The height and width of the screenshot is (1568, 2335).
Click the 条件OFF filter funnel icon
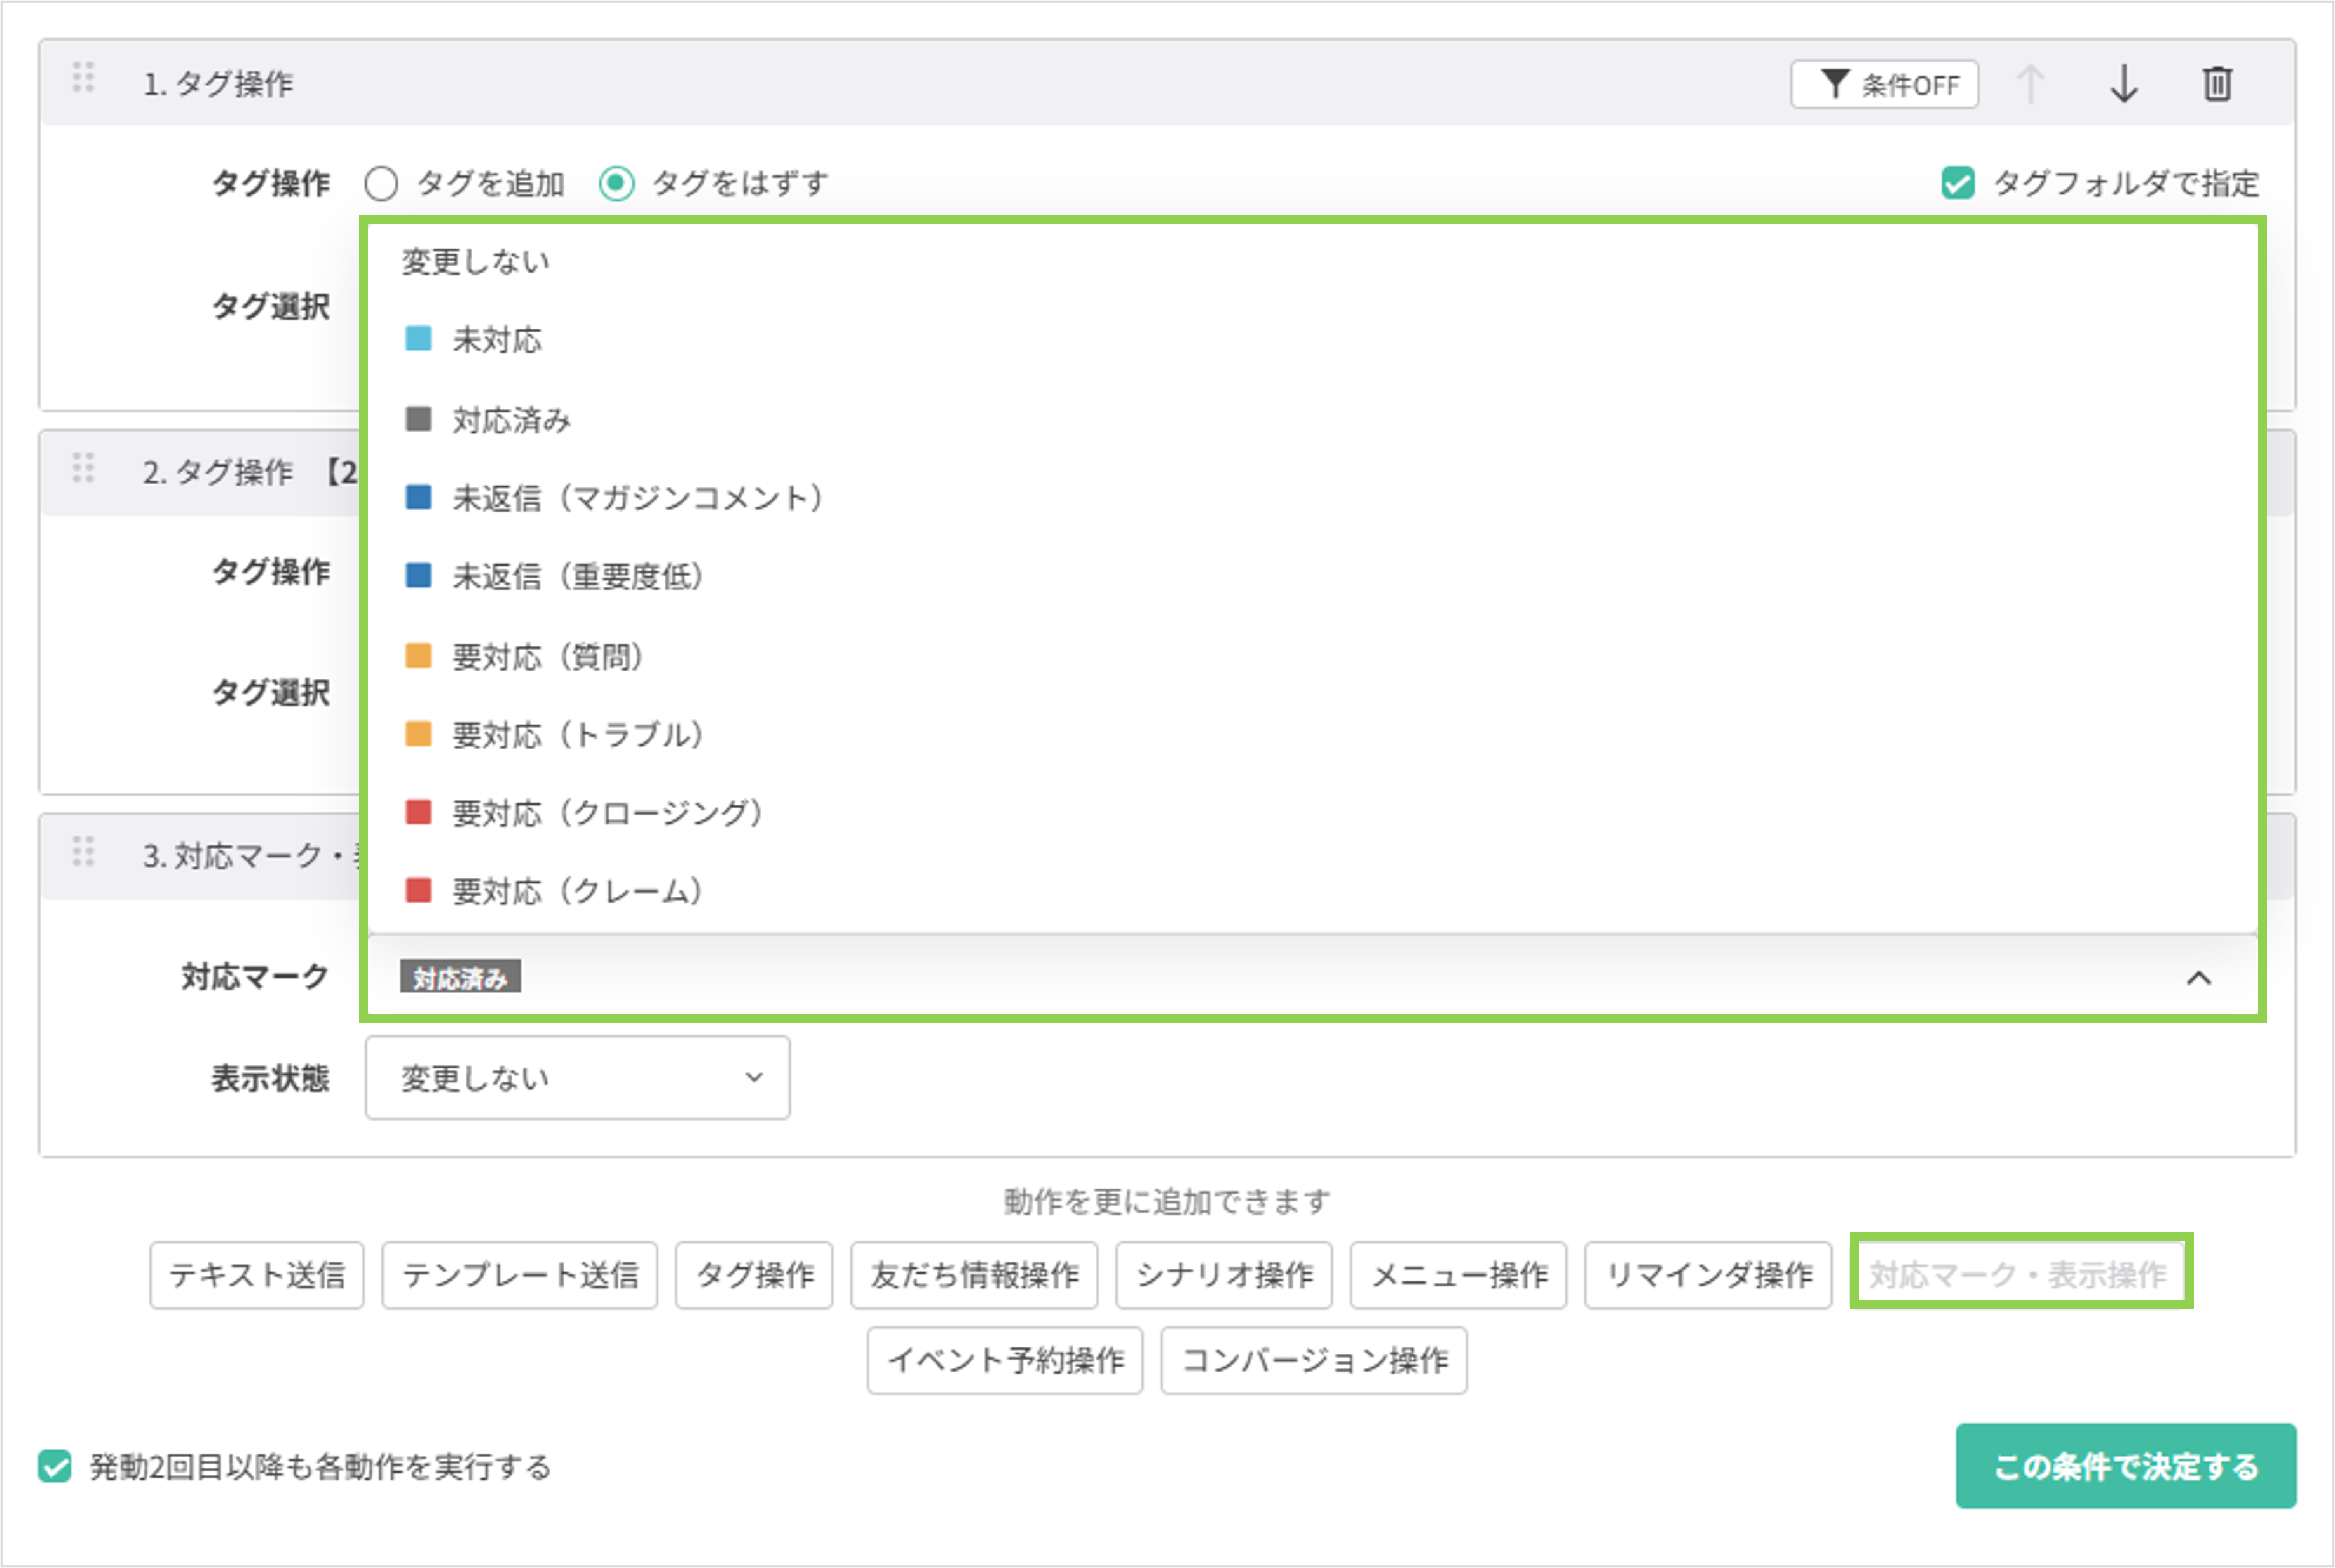coord(1835,84)
